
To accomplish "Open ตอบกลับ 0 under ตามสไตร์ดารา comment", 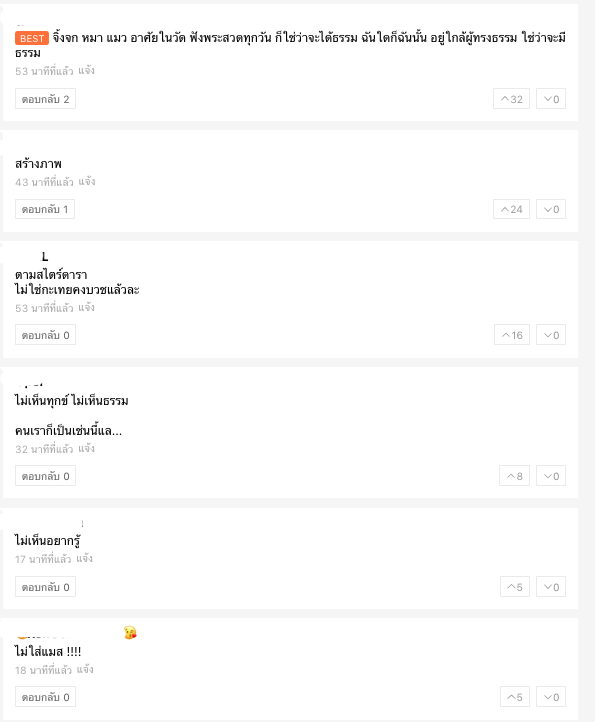I will pos(45,335).
